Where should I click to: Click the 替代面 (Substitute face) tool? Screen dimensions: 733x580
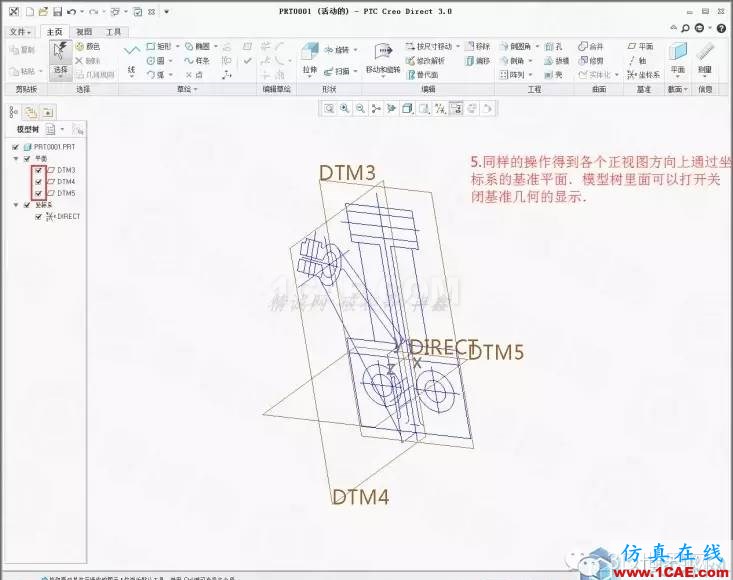(x=423, y=75)
